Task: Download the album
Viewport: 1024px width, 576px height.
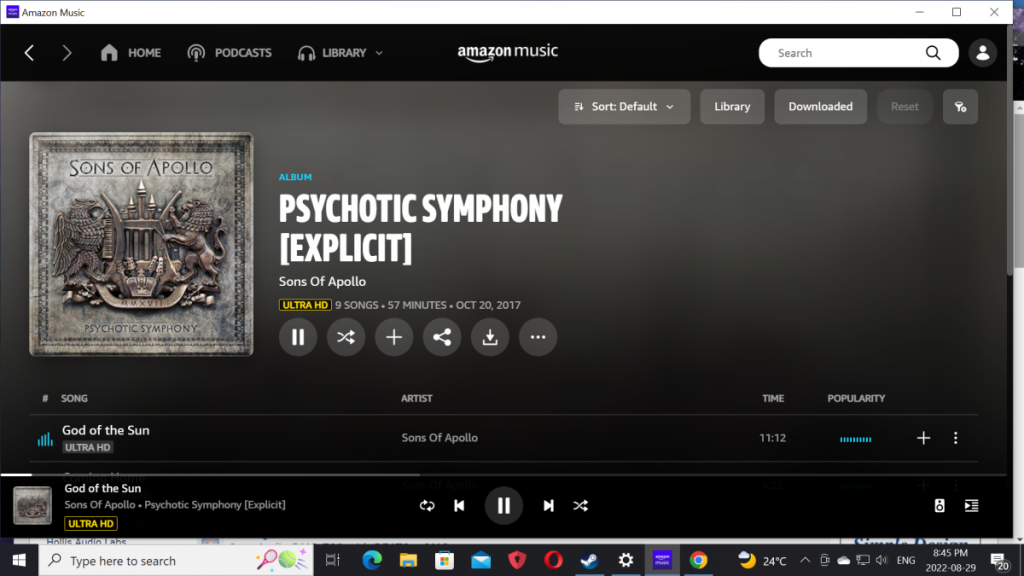Action: coord(490,337)
